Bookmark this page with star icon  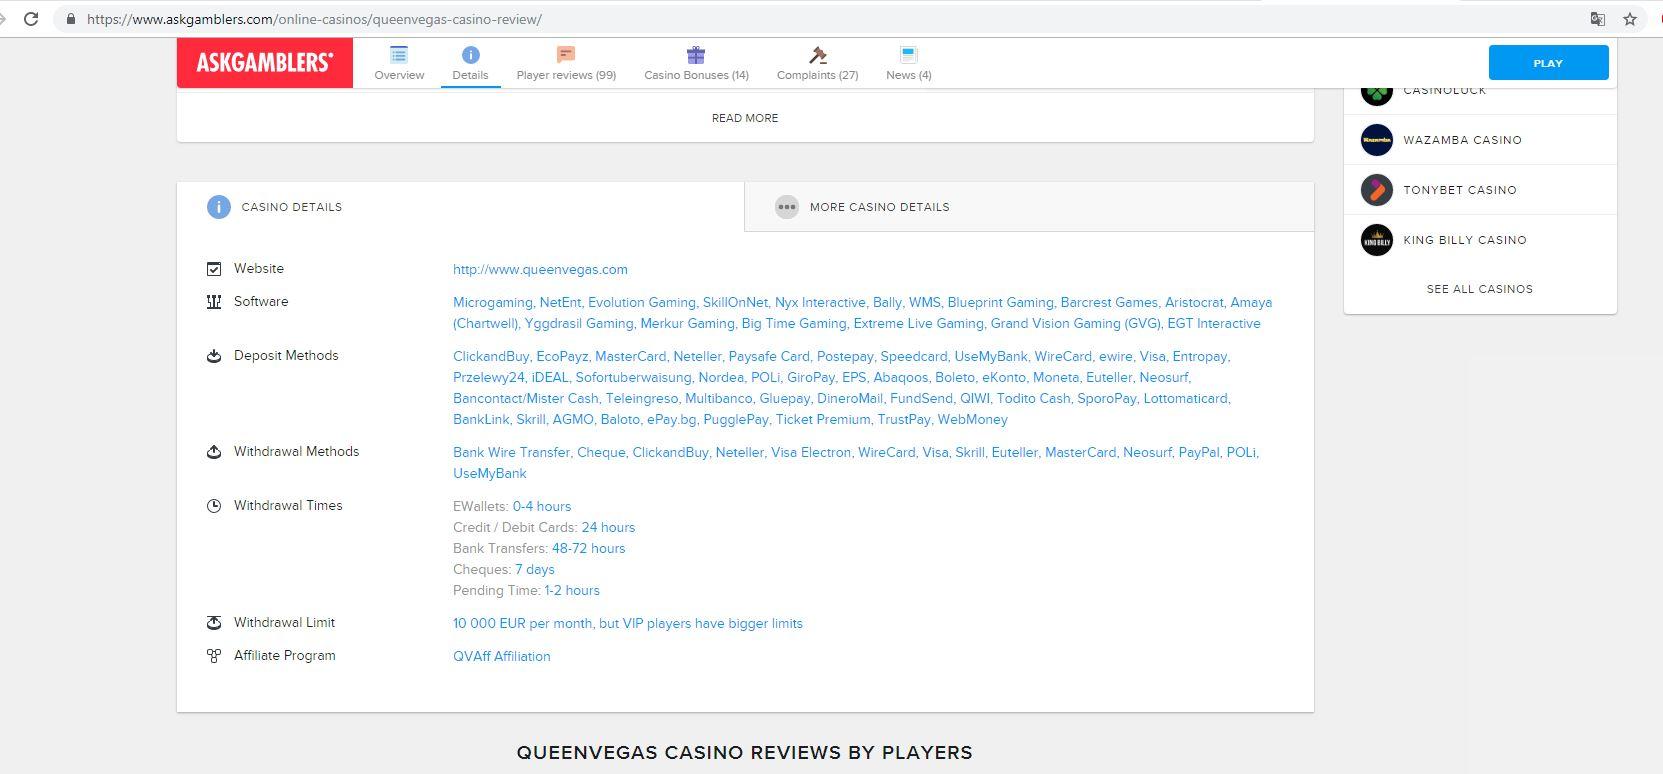coord(1630,19)
